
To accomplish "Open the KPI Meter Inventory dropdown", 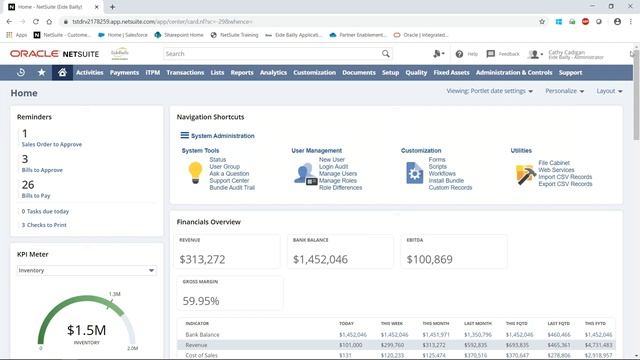I will point(87,270).
